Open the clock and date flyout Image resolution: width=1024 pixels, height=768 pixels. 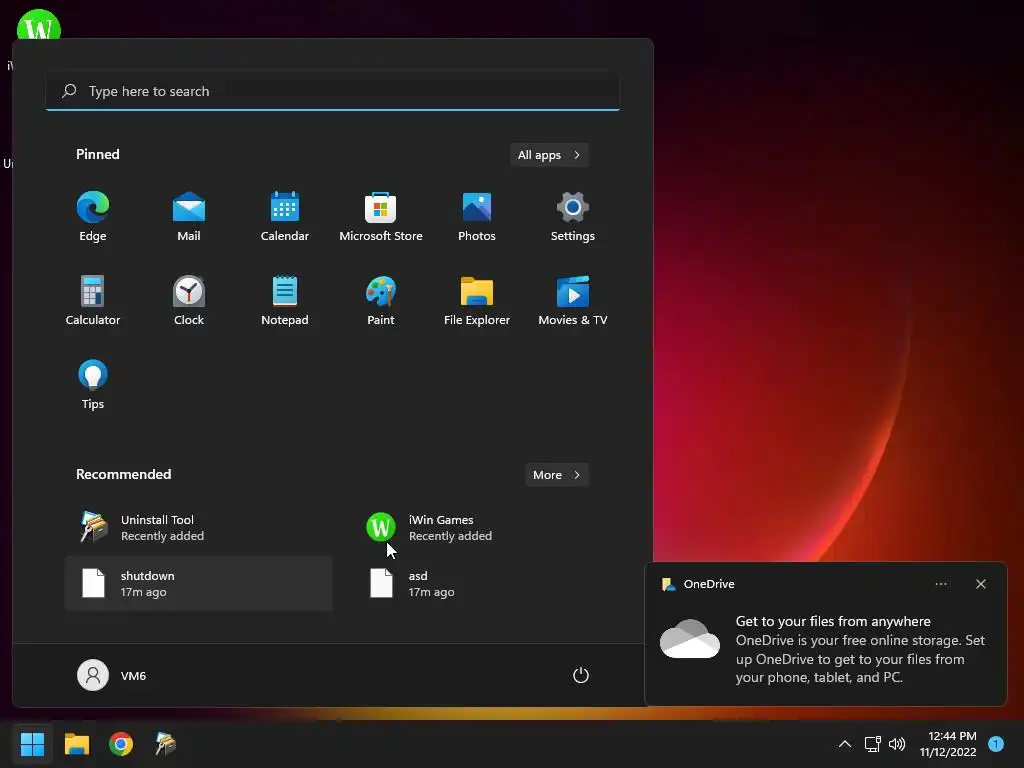point(948,744)
